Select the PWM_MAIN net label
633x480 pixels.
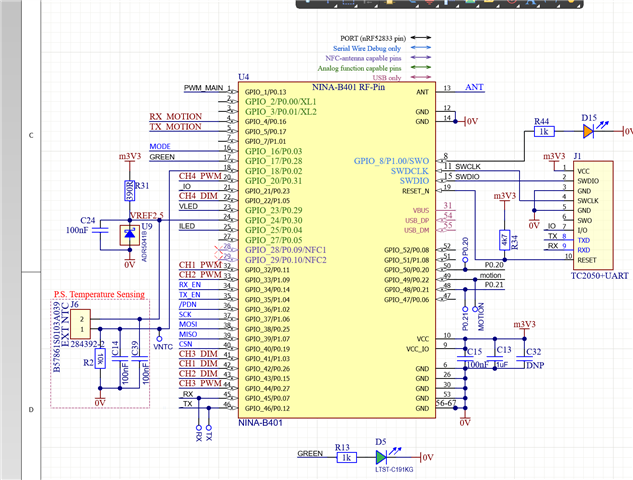click(x=203, y=88)
